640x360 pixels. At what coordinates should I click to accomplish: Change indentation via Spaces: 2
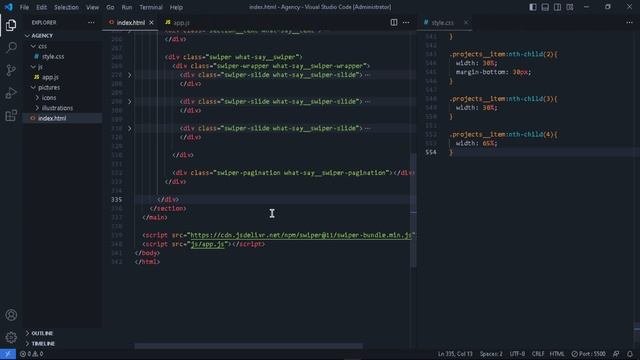[x=491, y=354]
